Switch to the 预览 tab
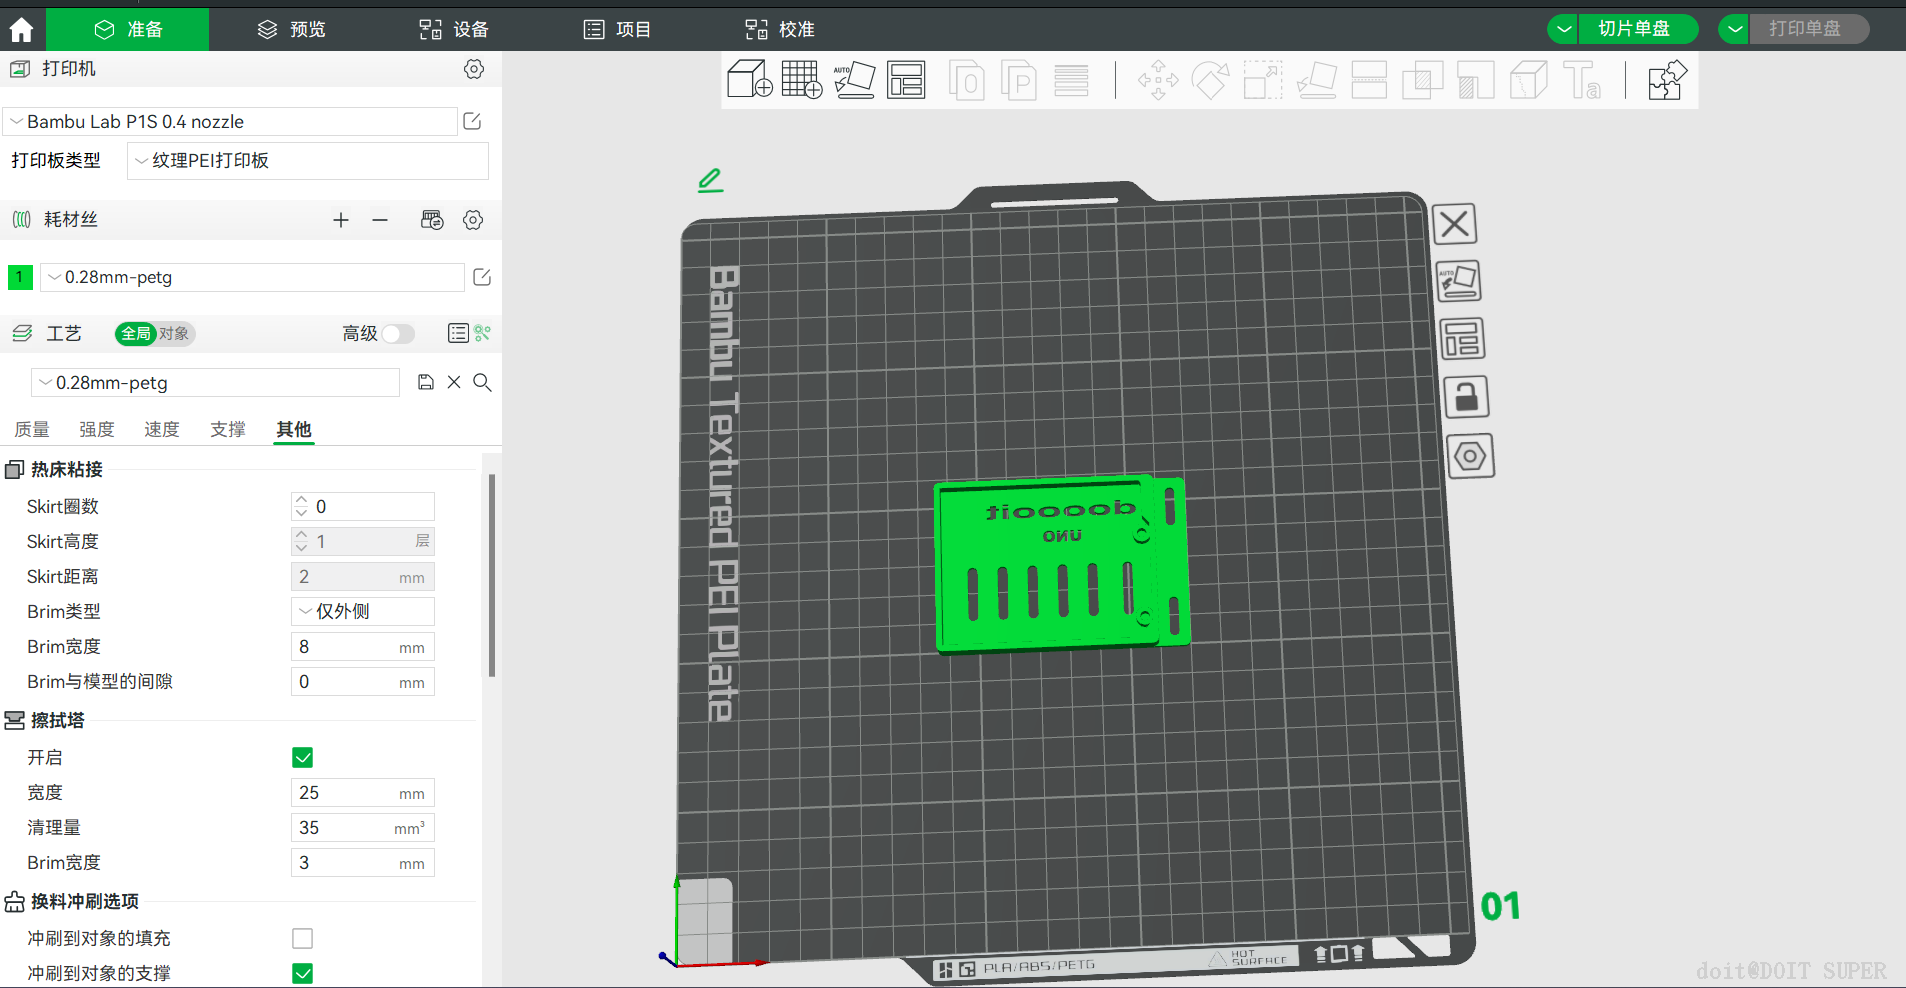Screen dimensions: 1906x988 pos(292,30)
